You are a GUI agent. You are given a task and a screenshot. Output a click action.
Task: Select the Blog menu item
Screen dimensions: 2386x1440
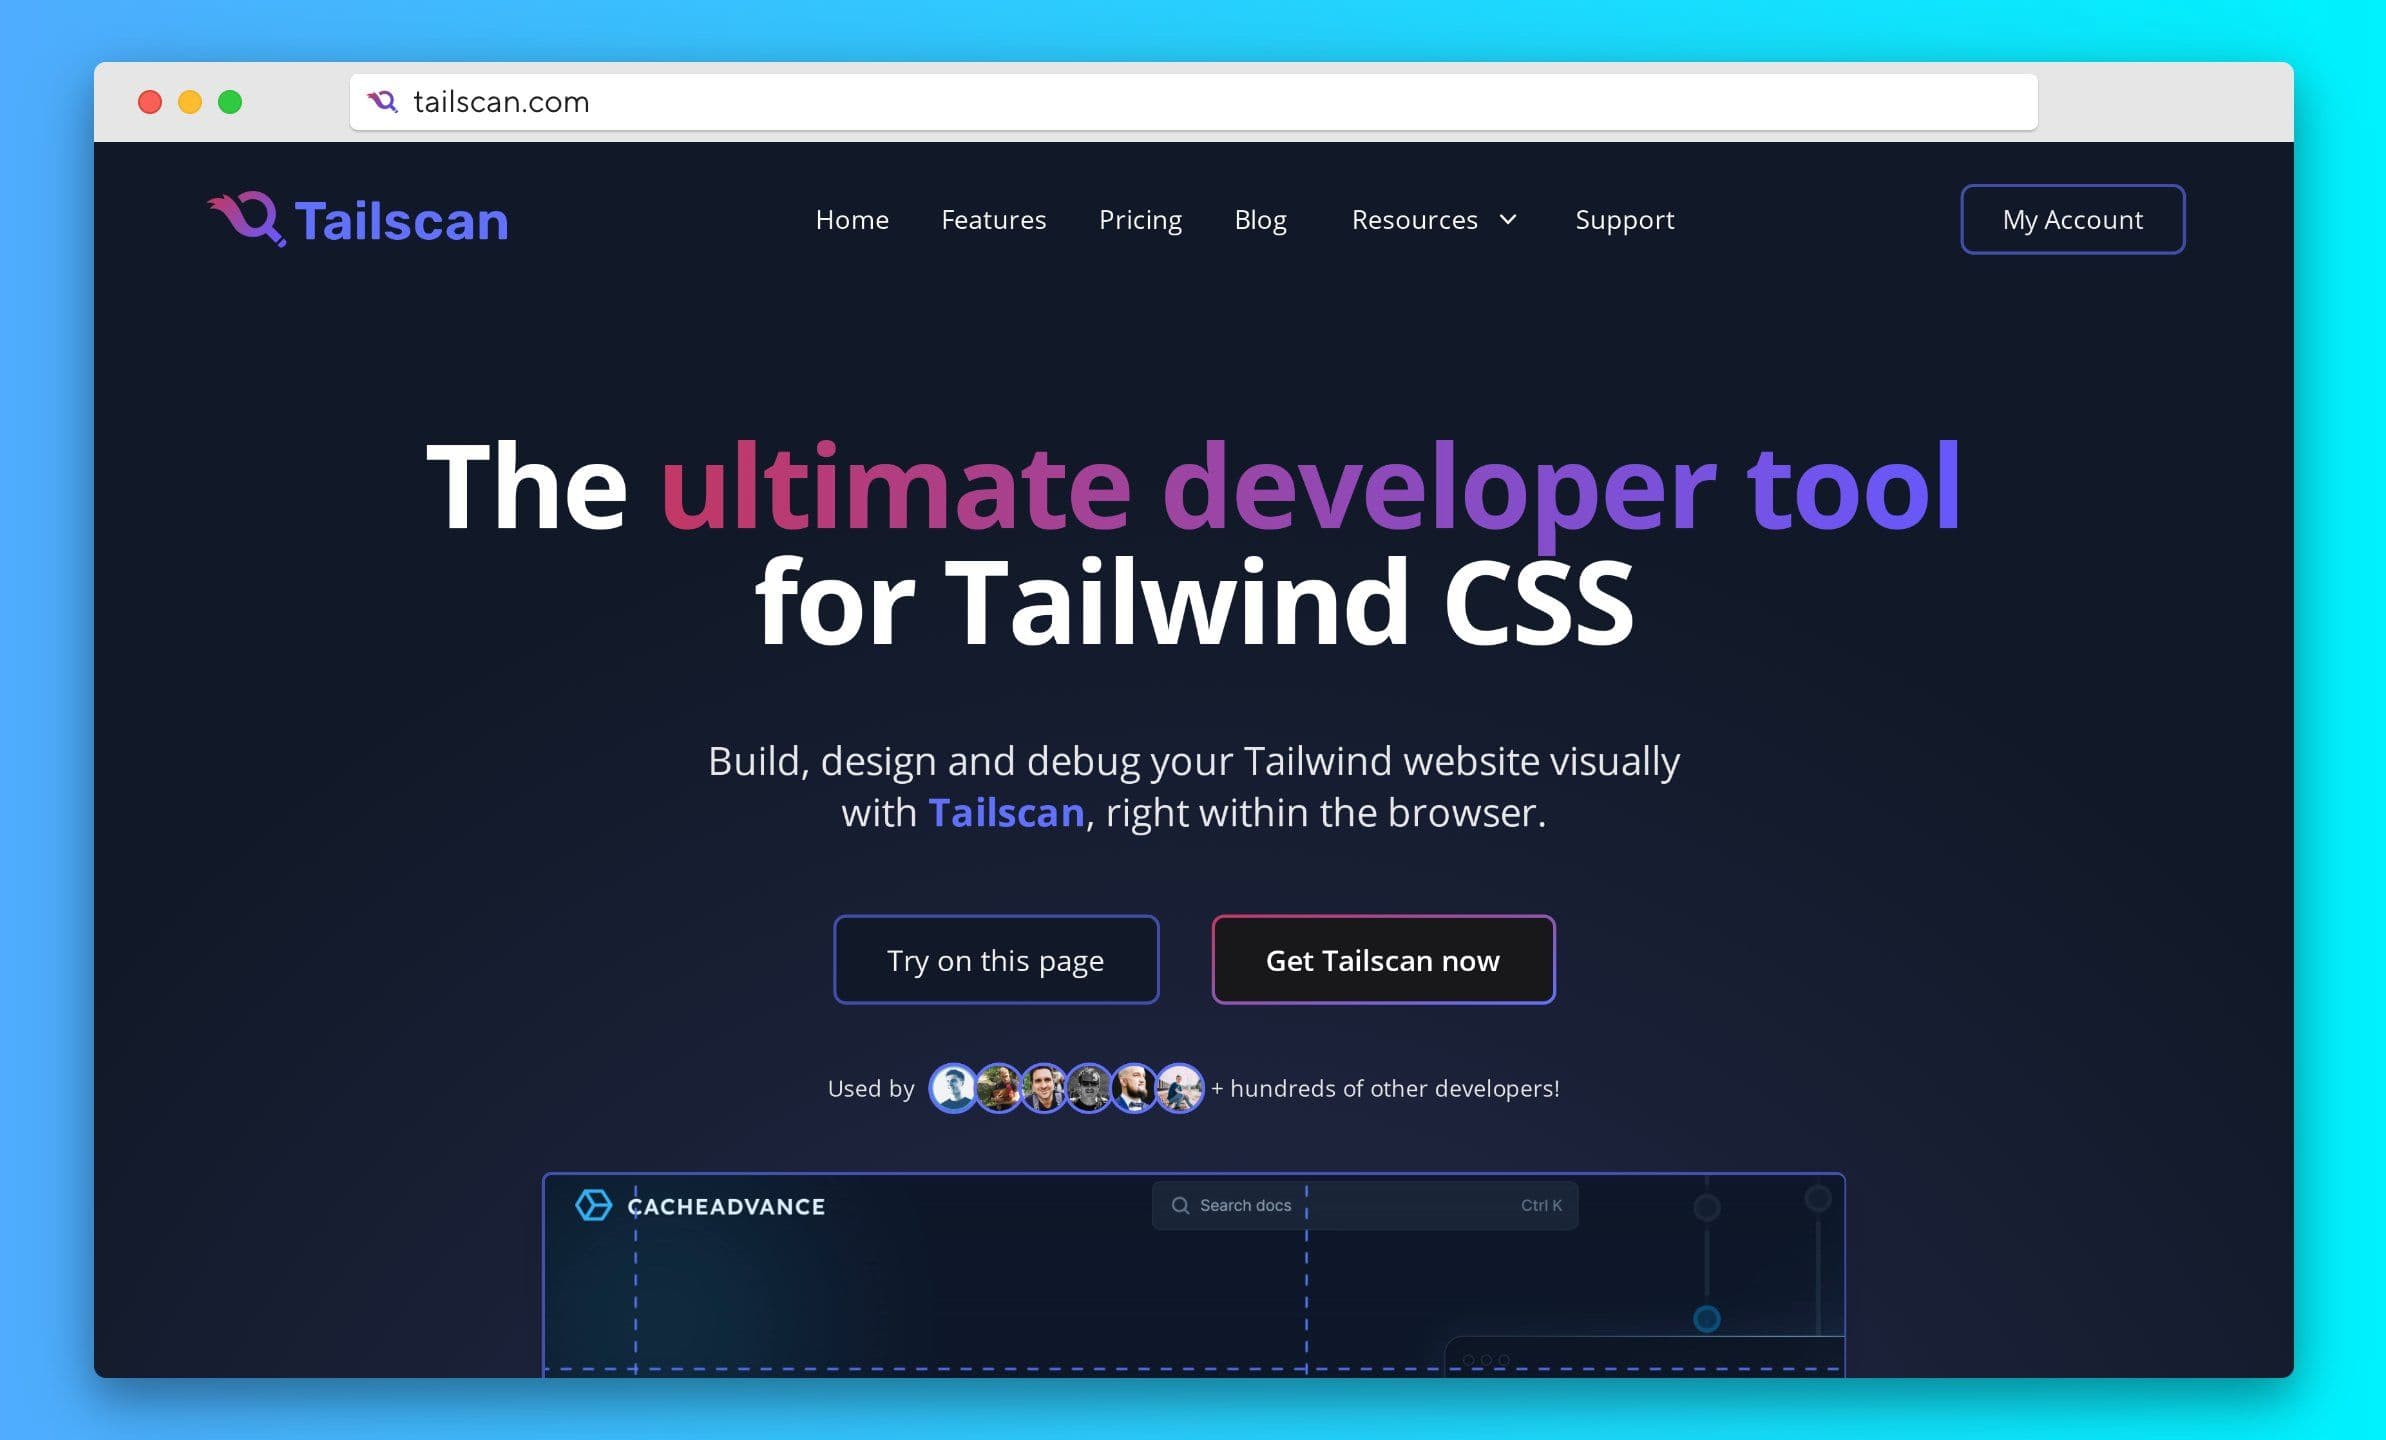pyautogui.click(x=1259, y=218)
